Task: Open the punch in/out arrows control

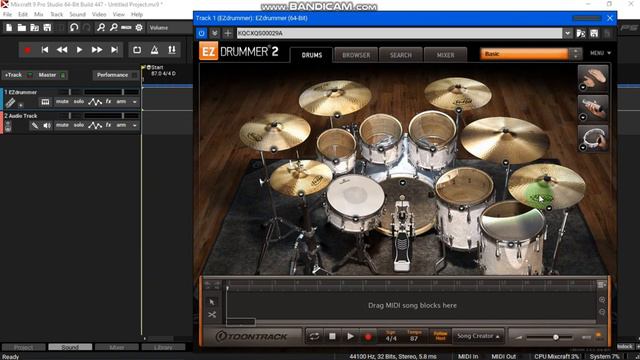Action: pyautogui.click(x=172, y=50)
